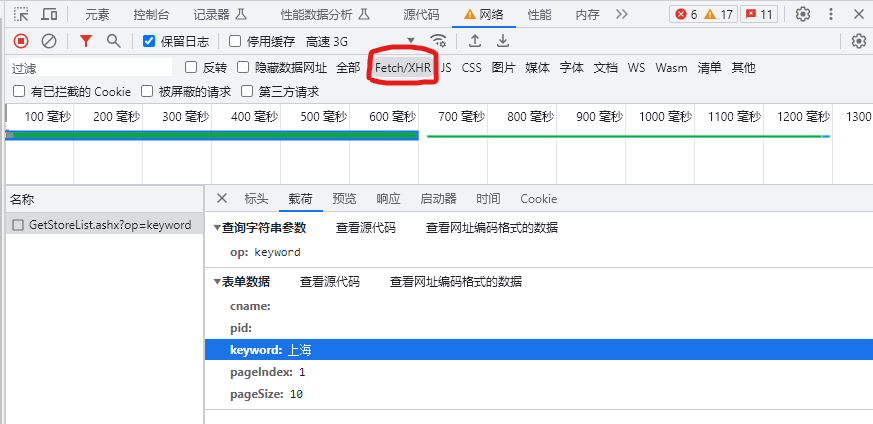Close the request details pane
This screenshot has width=873, height=424.
point(222,198)
